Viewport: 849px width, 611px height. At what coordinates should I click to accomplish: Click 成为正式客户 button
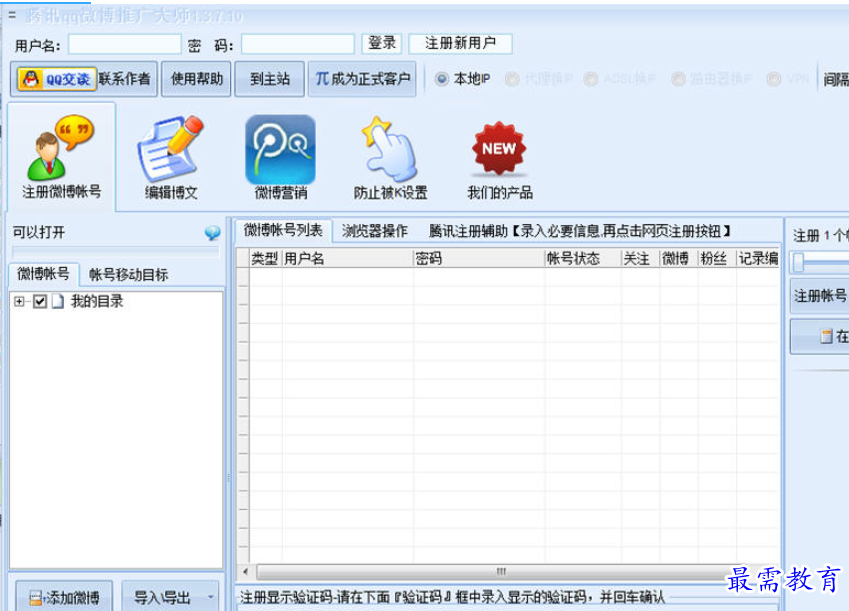tap(362, 79)
